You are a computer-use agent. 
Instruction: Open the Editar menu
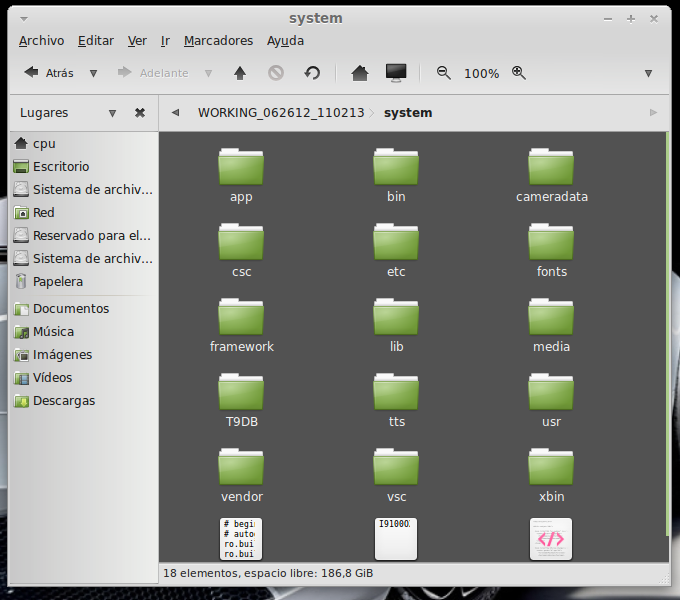pos(96,41)
